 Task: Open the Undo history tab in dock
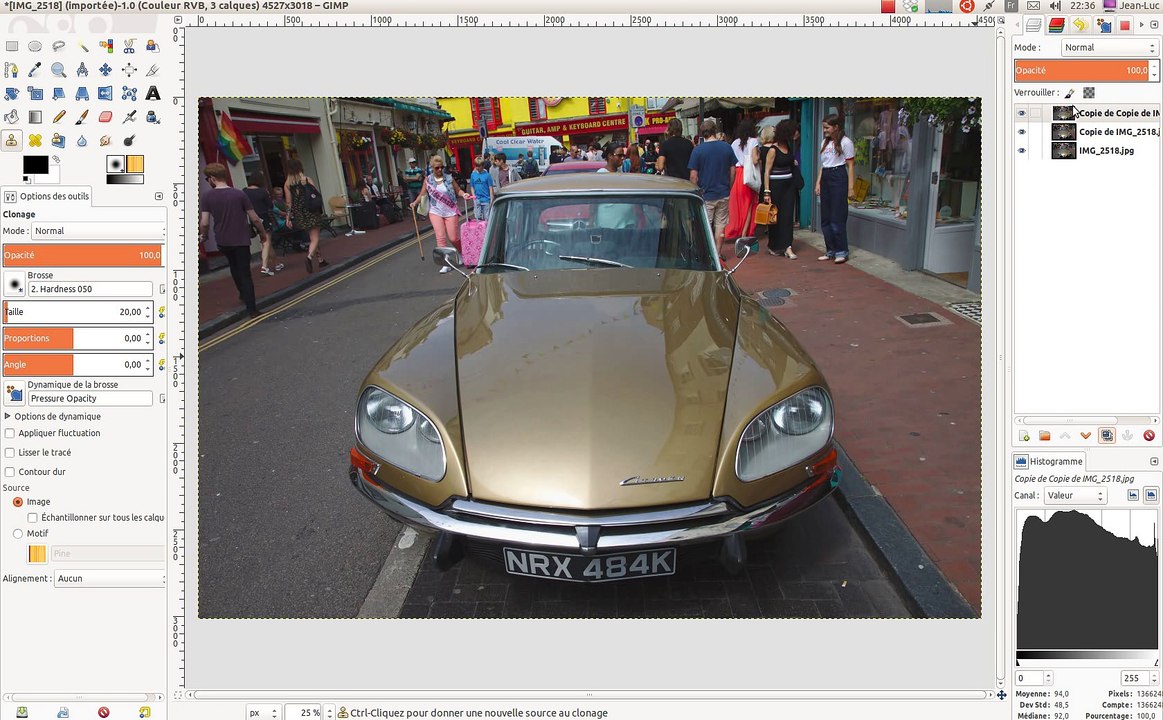(1080, 26)
